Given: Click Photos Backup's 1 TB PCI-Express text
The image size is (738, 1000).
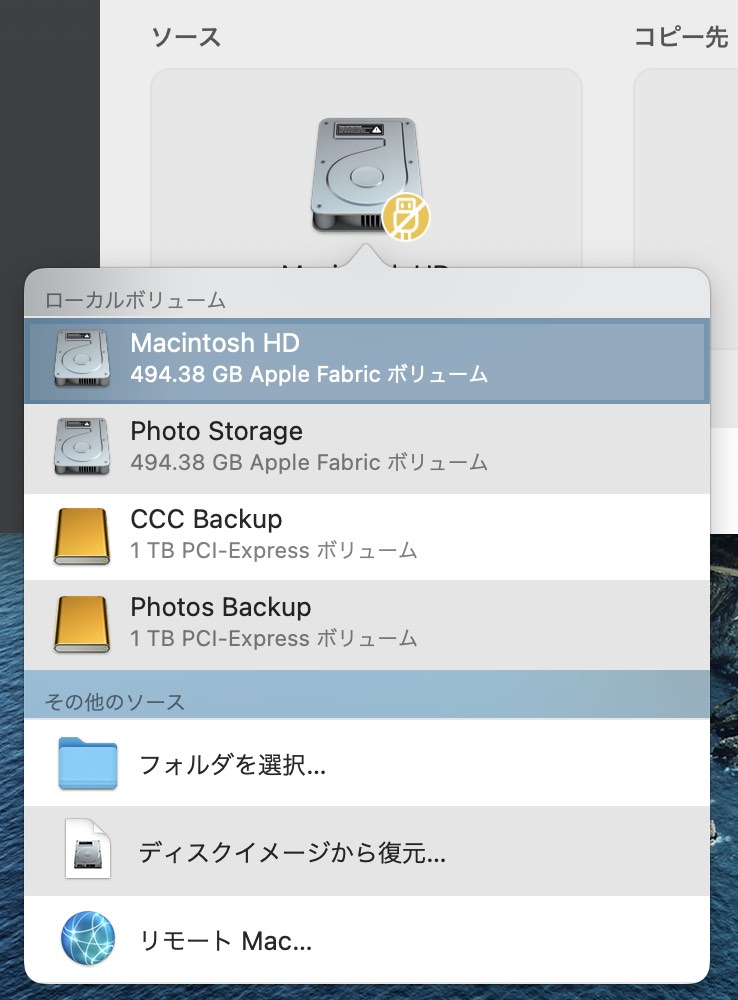Looking at the screenshot, I should point(274,638).
